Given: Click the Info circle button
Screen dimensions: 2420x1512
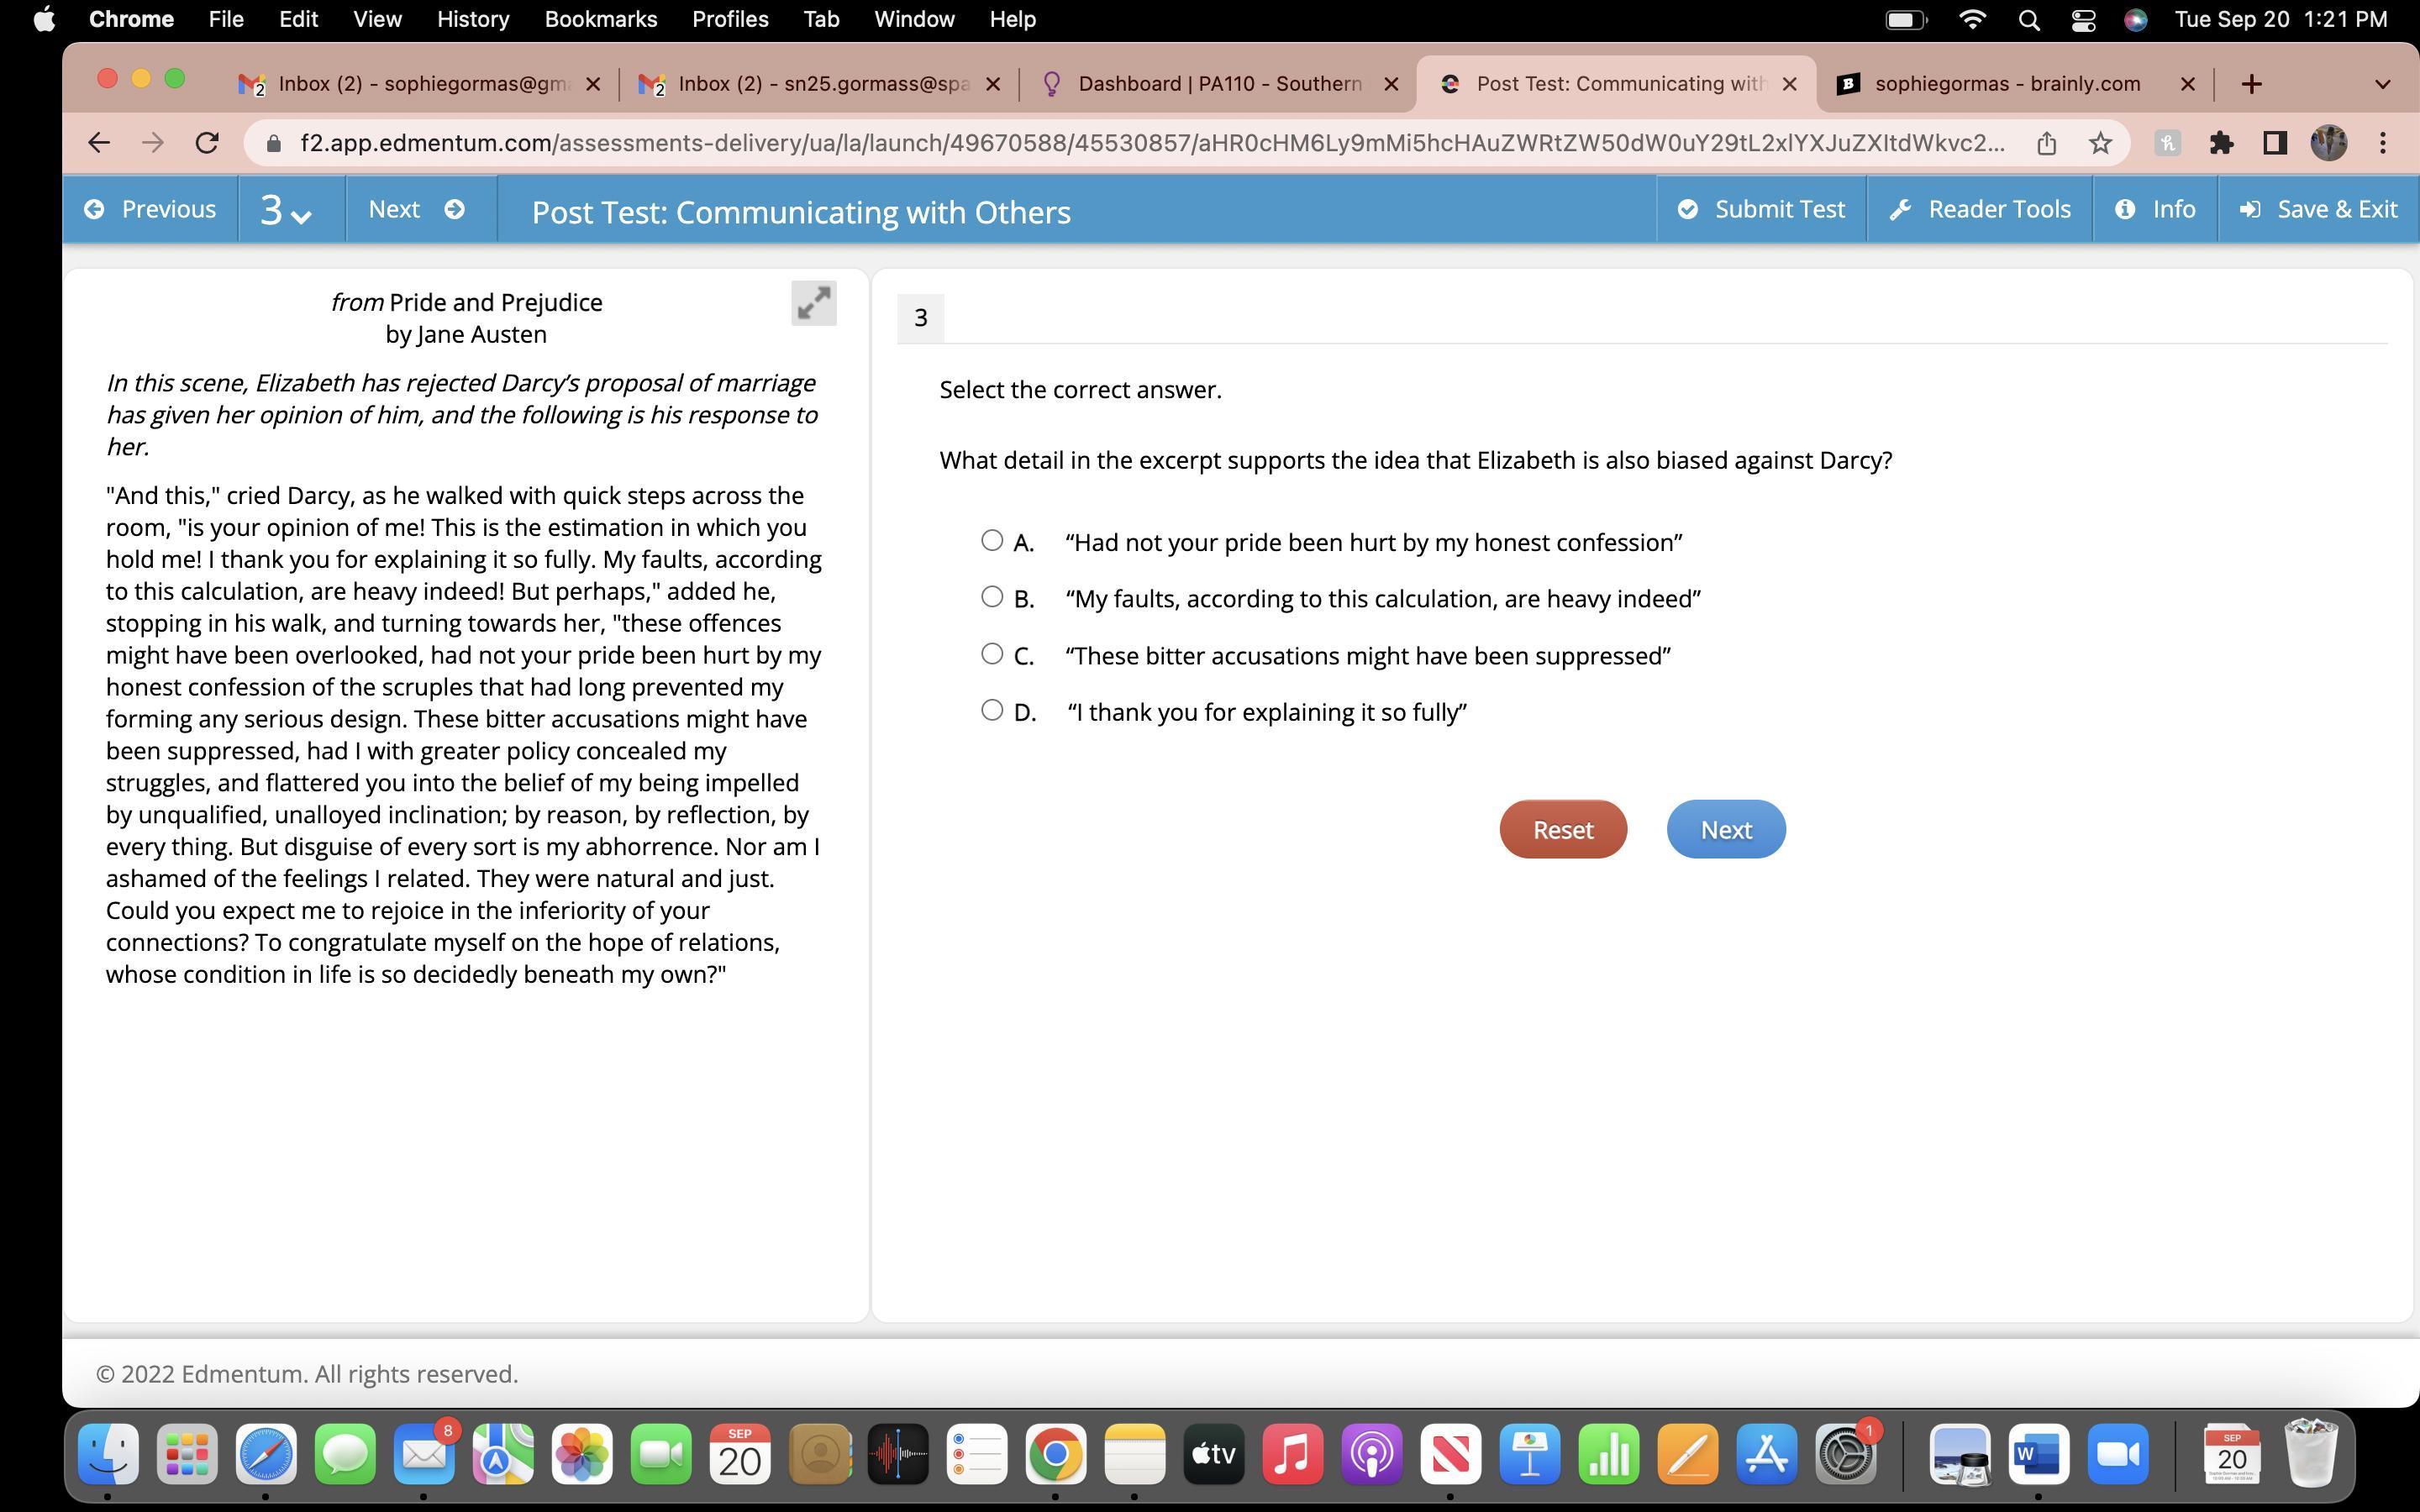Looking at the screenshot, I should 2154,209.
